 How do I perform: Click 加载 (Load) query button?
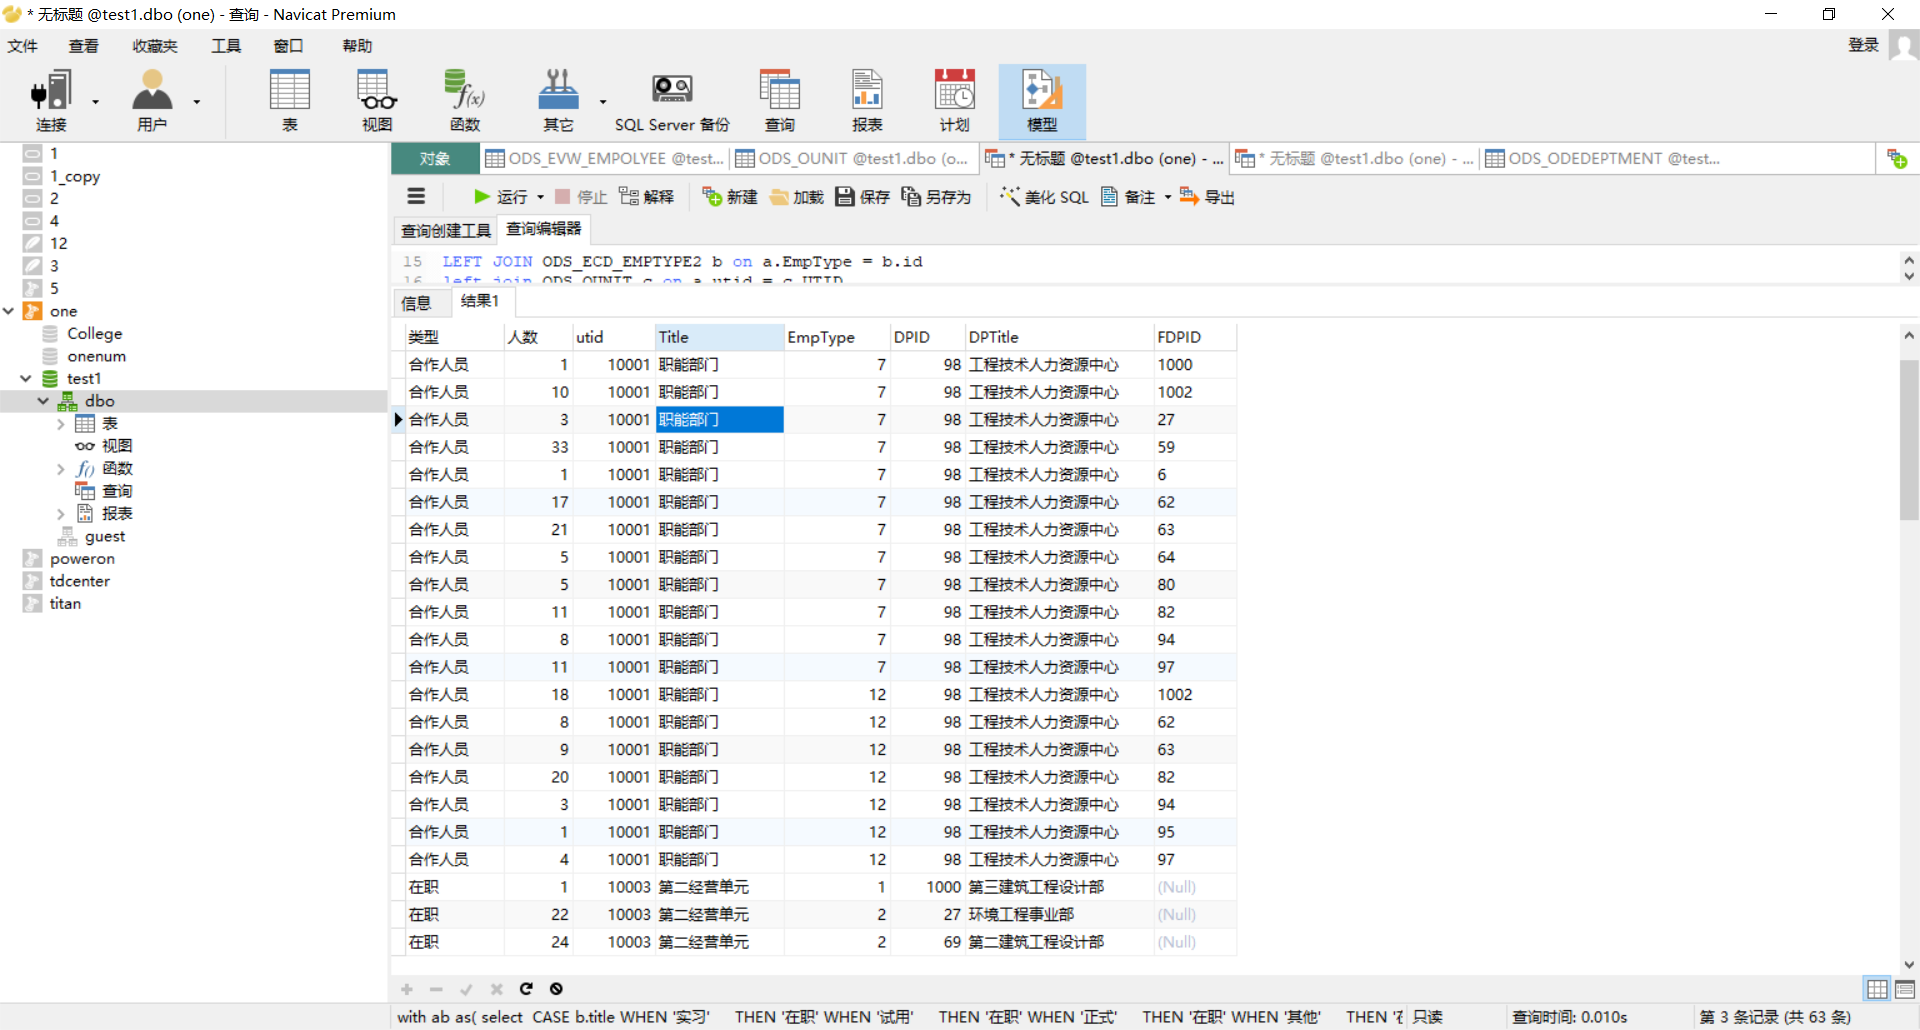(797, 197)
